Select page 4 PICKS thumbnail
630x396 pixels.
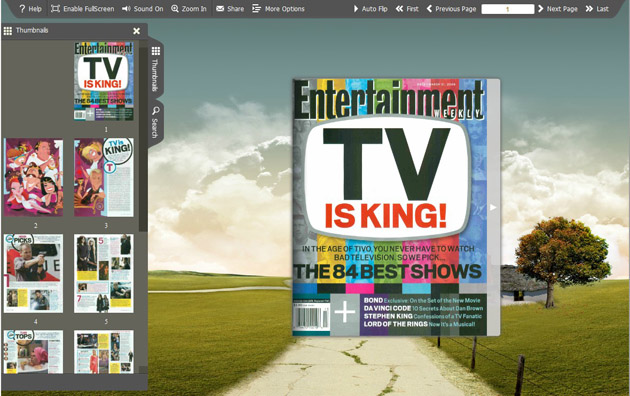33,274
